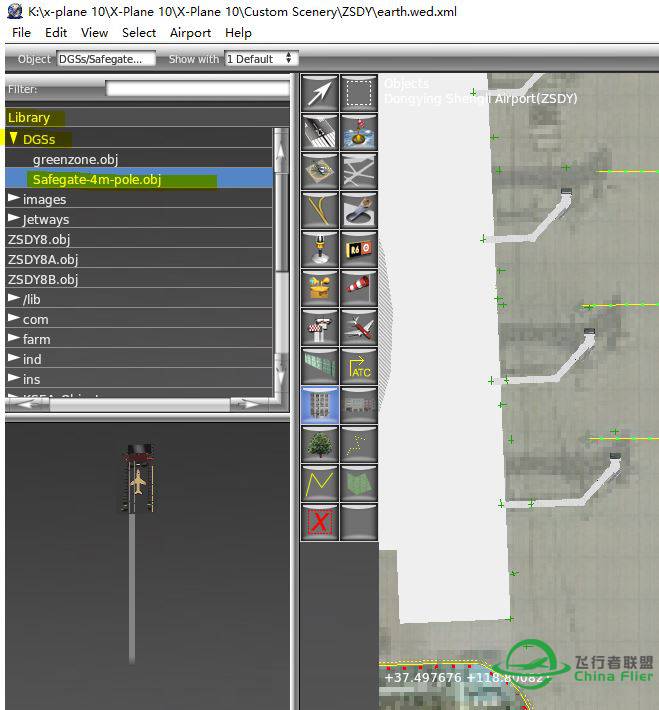The width and height of the screenshot is (659, 710).
Task: Select the highlighted Object placement tool
Action: click(320, 405)
